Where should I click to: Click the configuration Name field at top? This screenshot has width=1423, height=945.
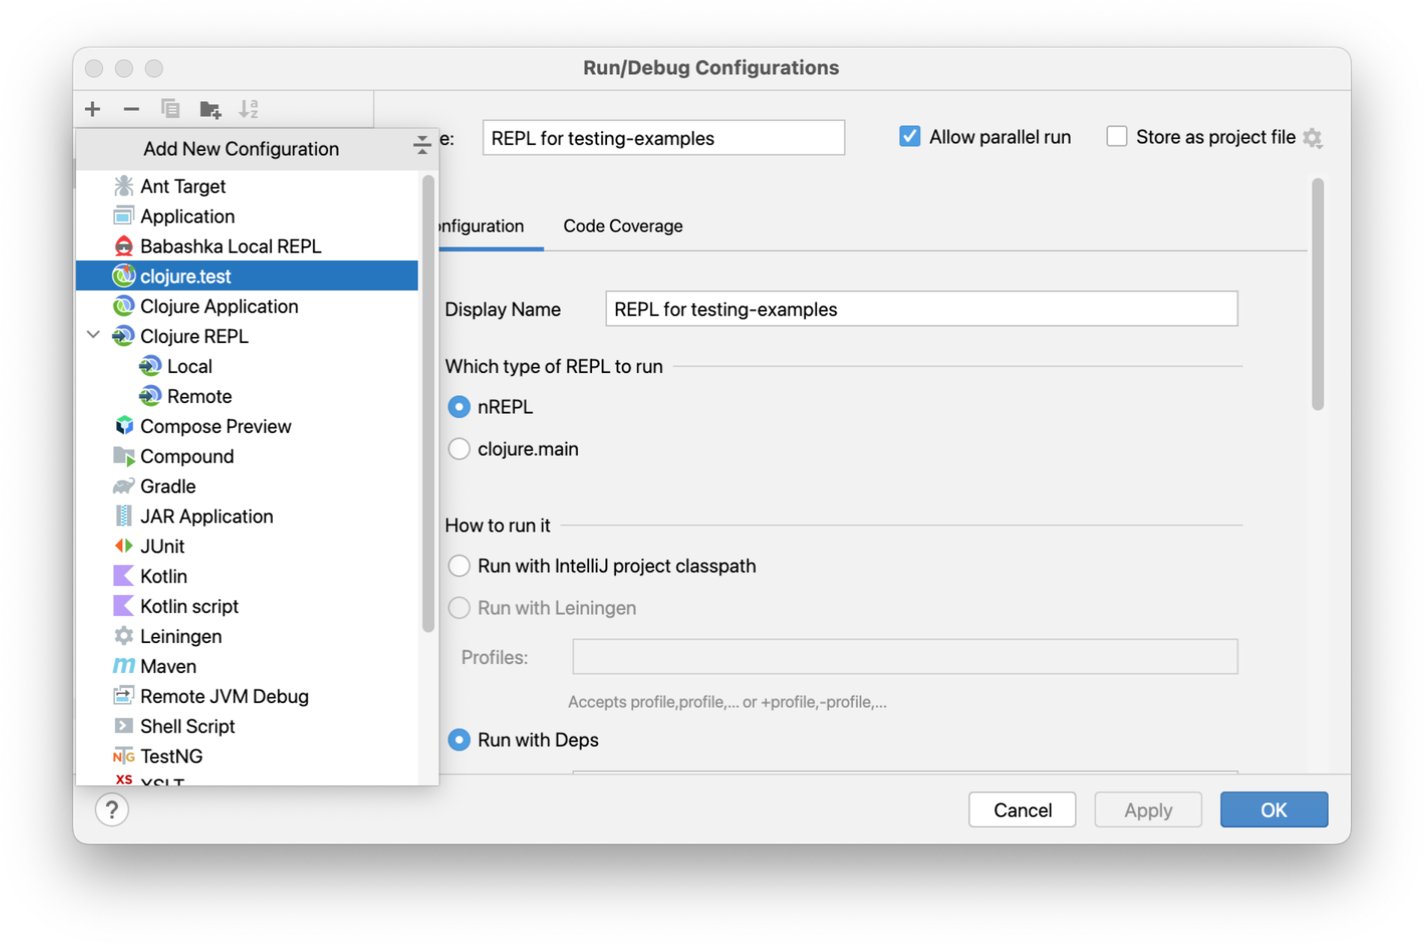(x=663, y=138)
